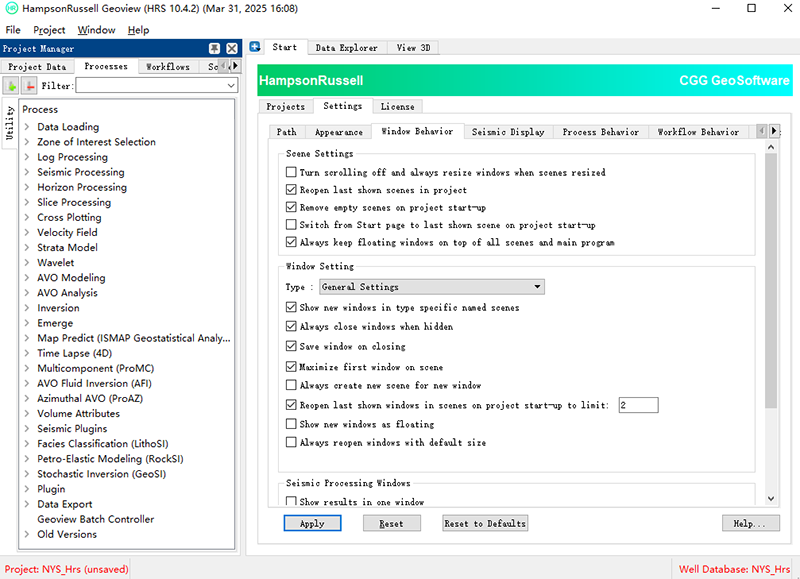Viewport: 800px width, 579px height.
Task: Open the Filter combo box dropdown
Action: [x=231, y=86]
